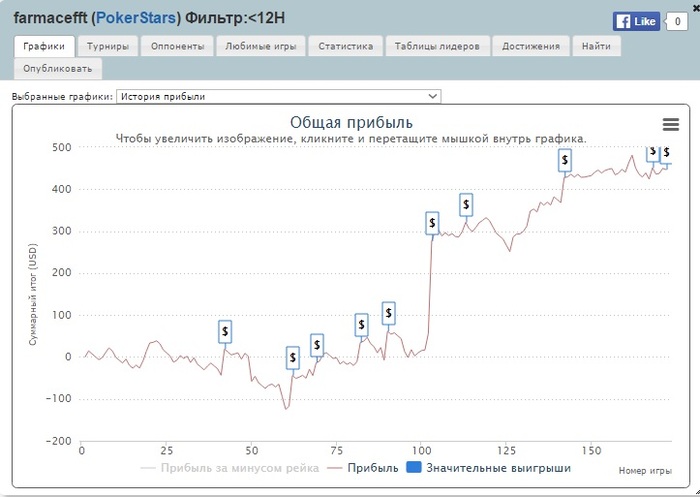Select the Любимые игры tab

tap(261, 46)
